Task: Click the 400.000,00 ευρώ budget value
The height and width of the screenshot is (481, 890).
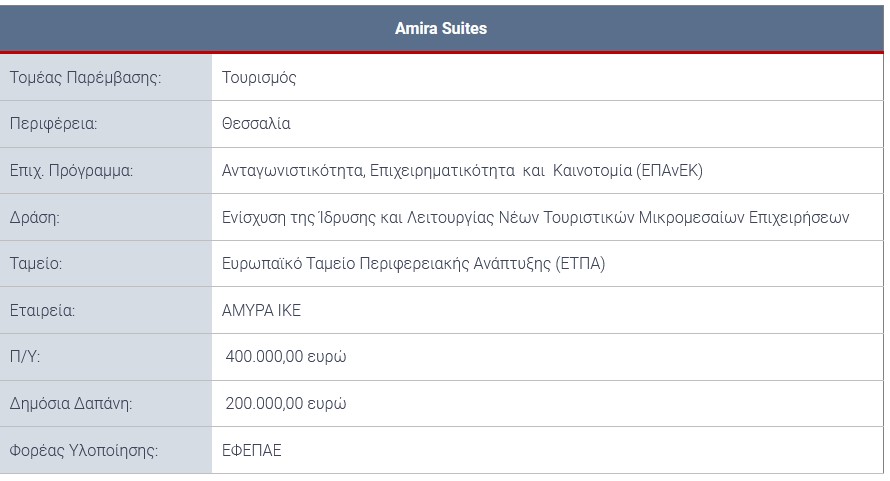Action: click(286, 357)
